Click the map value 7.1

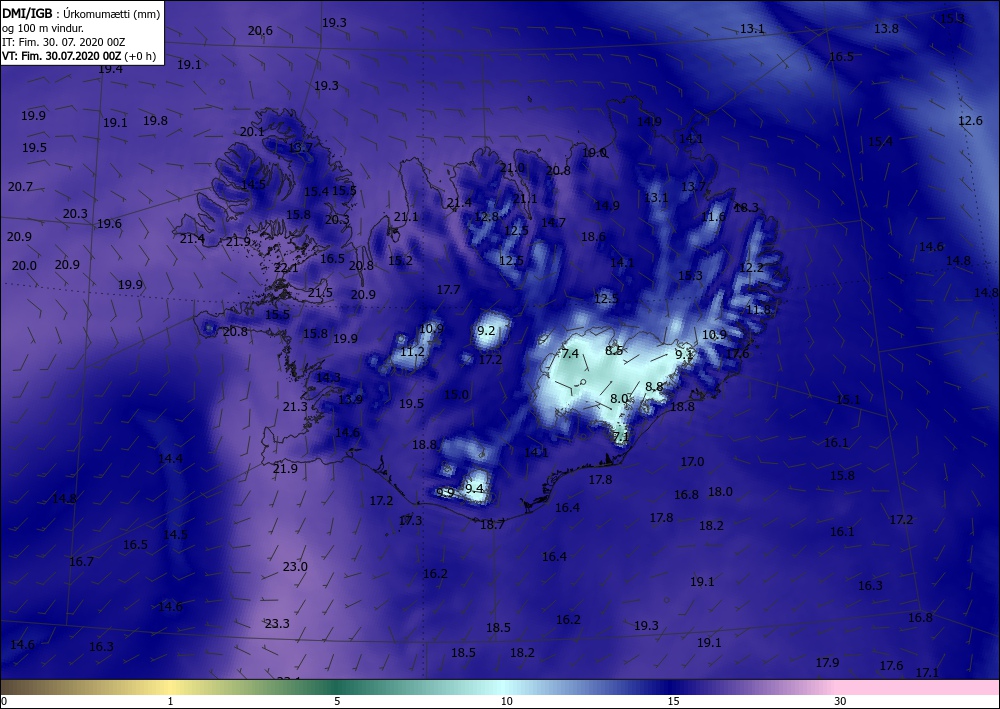click(621, 437)
